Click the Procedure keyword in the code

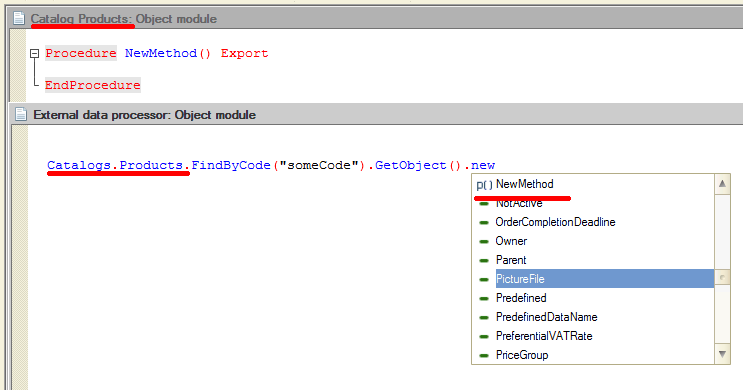pyautogui.click(x=81, y=53)
